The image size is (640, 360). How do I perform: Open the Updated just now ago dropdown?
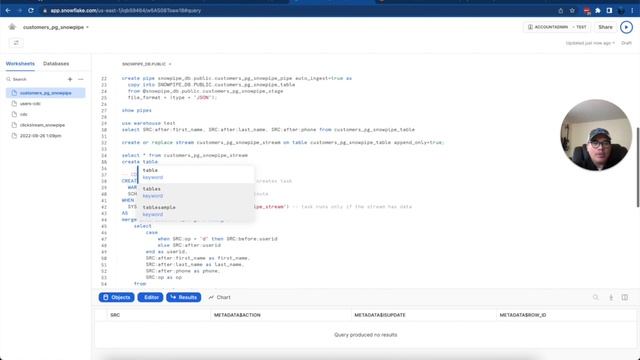tap(590, 43)
